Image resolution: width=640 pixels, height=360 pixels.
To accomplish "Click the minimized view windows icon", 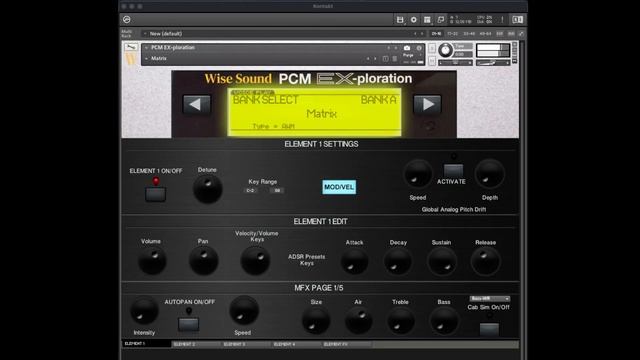I will pos(440,20).
